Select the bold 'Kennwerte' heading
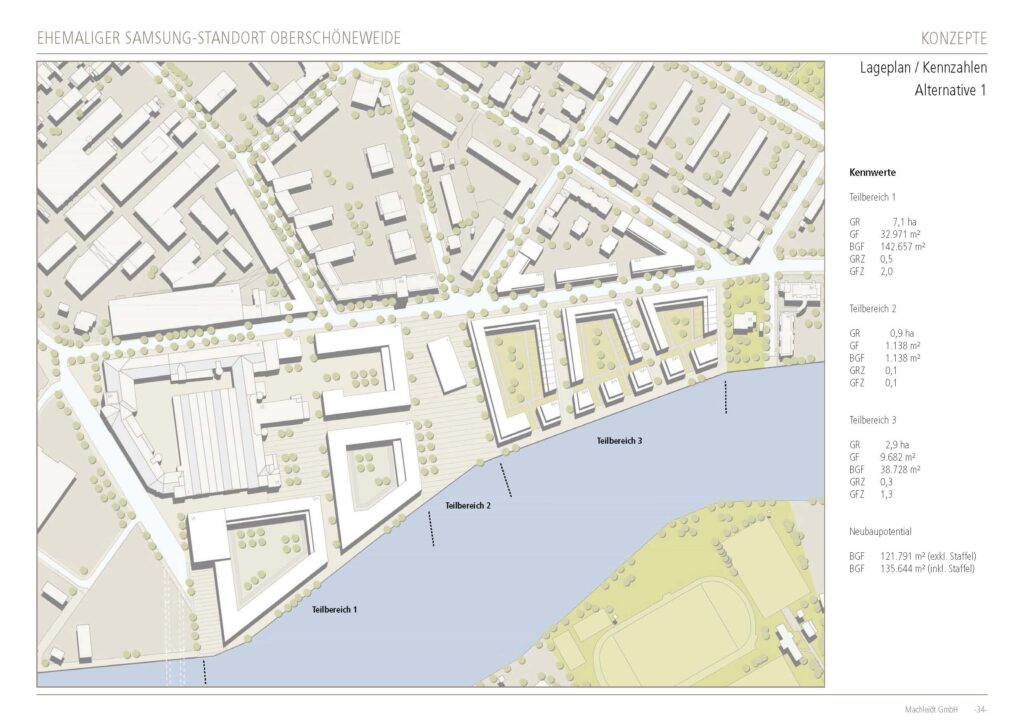 click(x=872, y=172)
